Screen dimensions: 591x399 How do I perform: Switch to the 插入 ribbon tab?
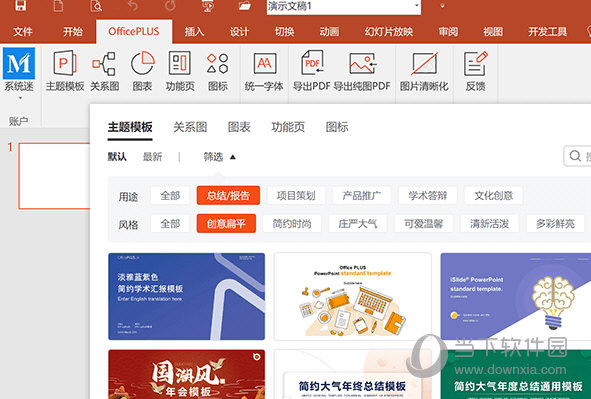[194, 32]
